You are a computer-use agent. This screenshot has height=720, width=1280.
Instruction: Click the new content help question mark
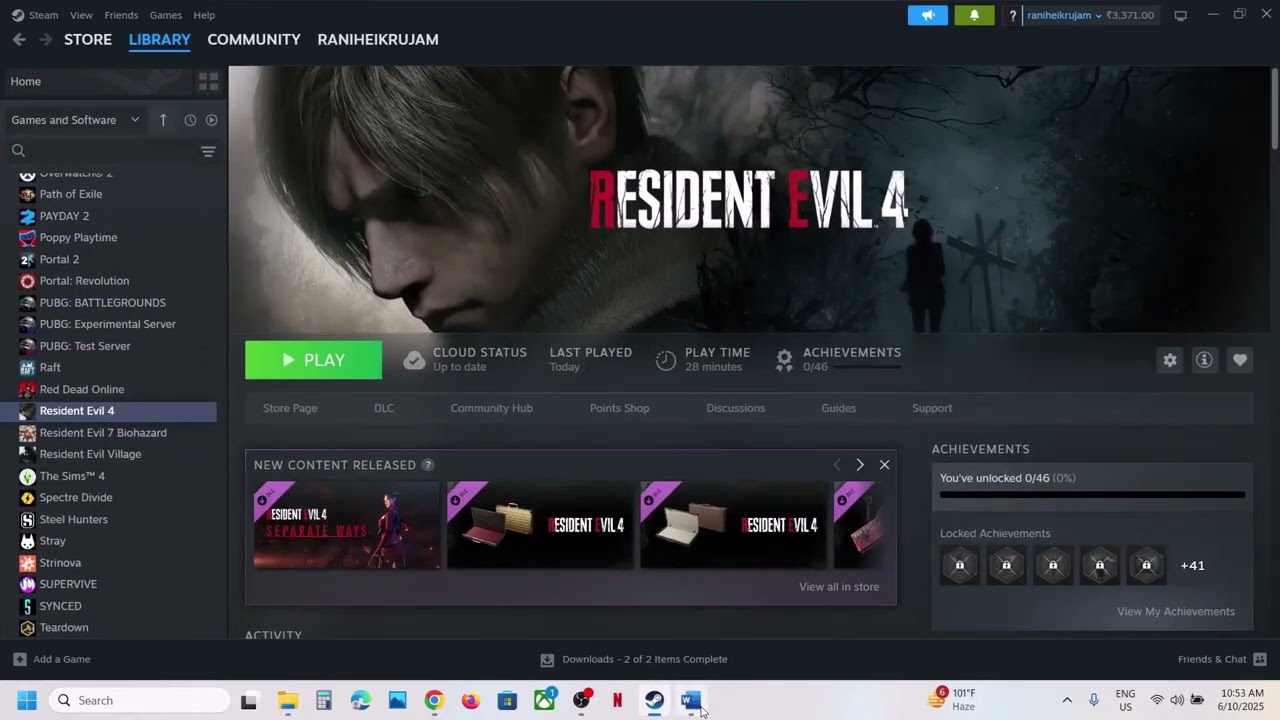tap(428, 465)
